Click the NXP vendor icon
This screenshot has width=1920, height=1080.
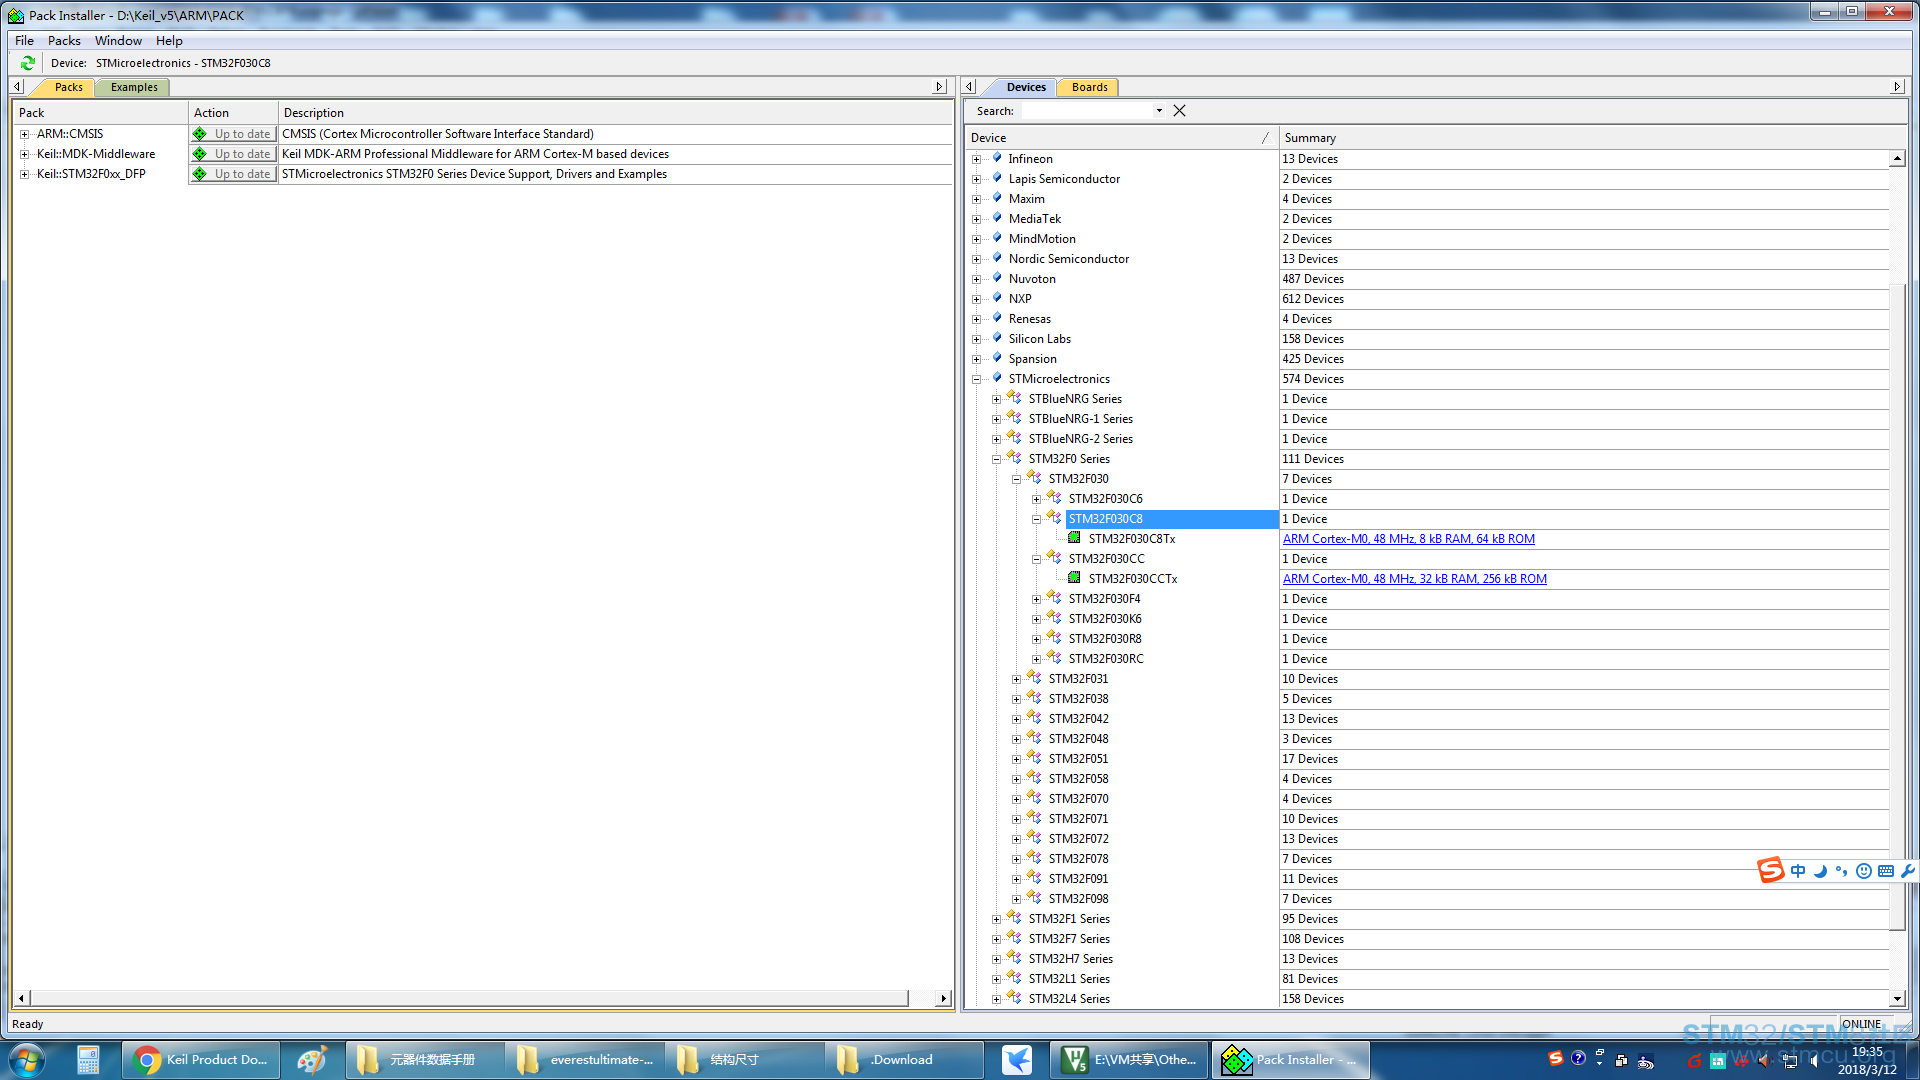[997, 298]
